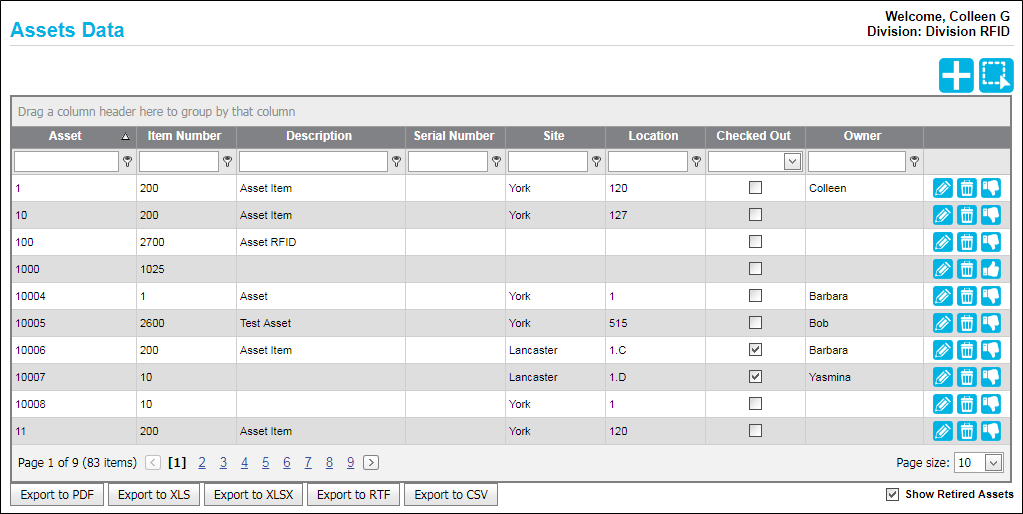
Task: Delete asset 10005 using trash icon
Action: pyautogui.click(x=966, y=324)
